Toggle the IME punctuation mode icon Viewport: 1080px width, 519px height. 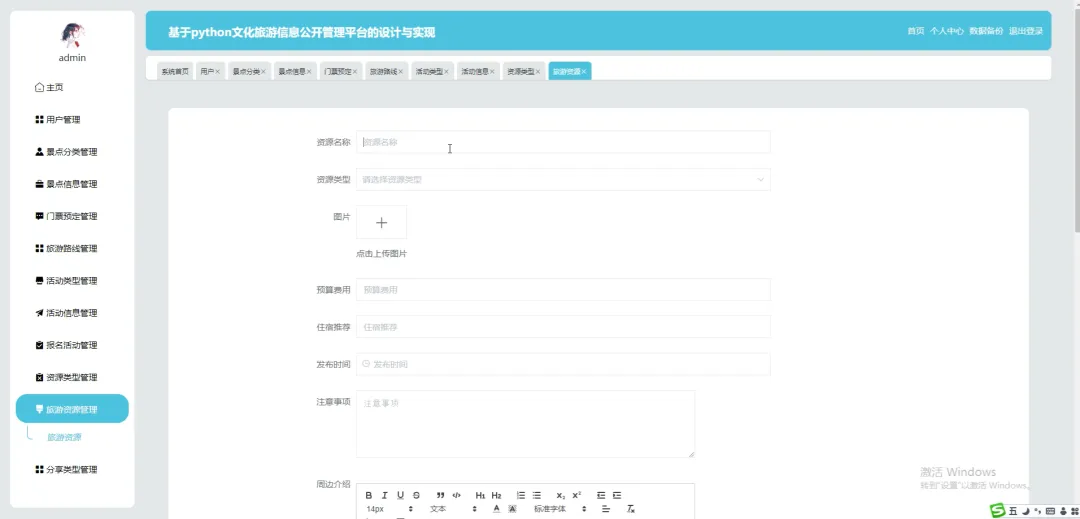[x=1037, y=511]
